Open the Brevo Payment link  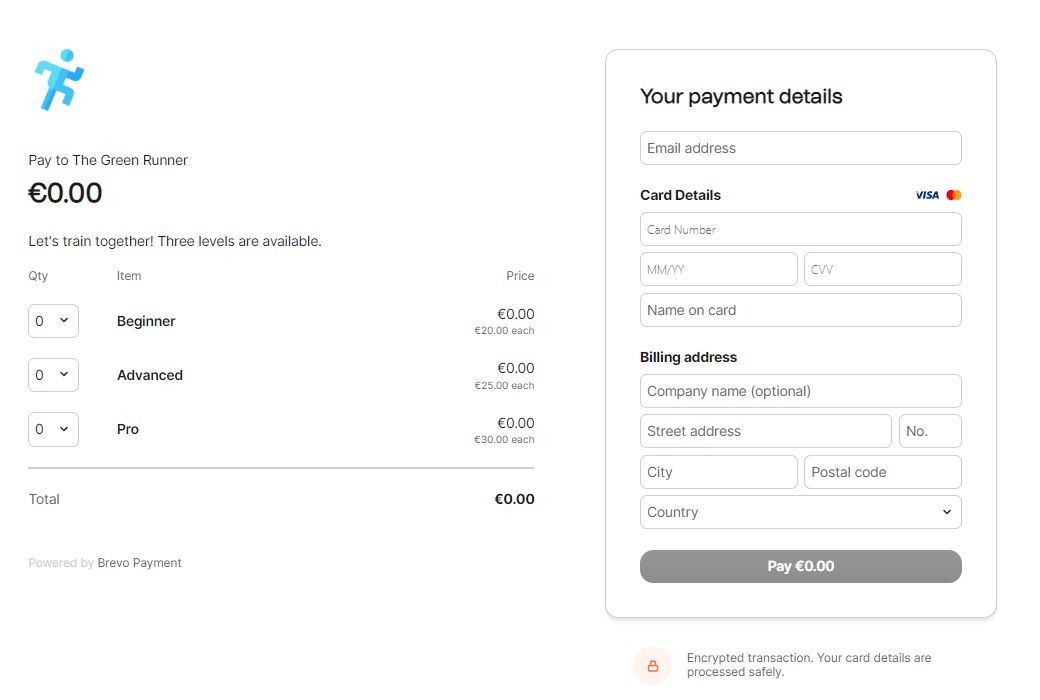[x=139, y=563]
